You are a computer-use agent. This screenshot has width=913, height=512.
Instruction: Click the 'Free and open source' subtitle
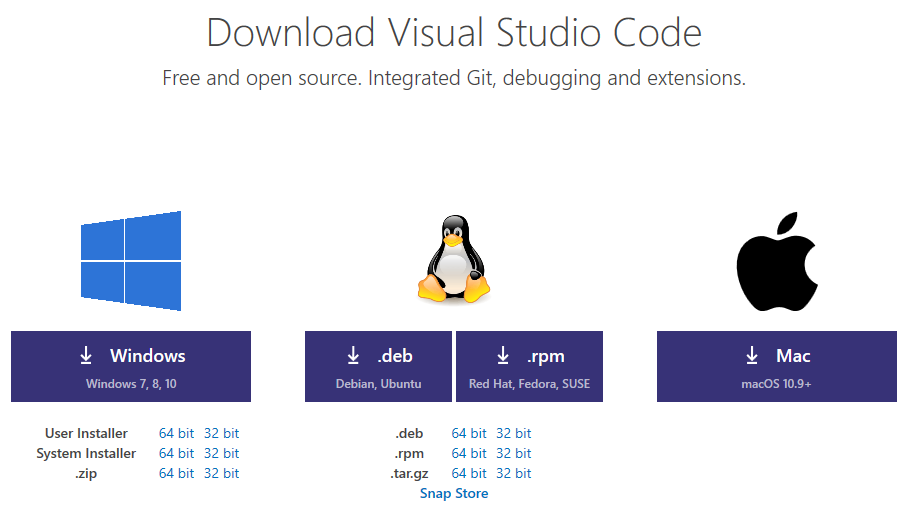tap(454, 78)
